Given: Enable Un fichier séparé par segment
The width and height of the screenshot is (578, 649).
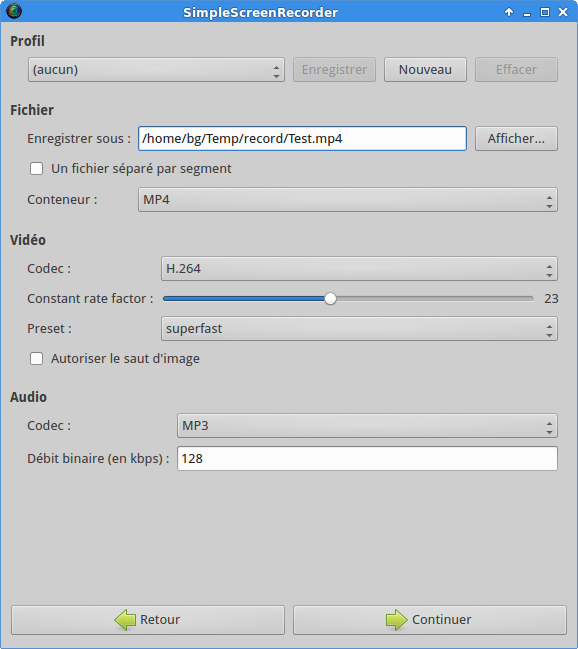Looking at the screenshot, I should coord(36,168).
